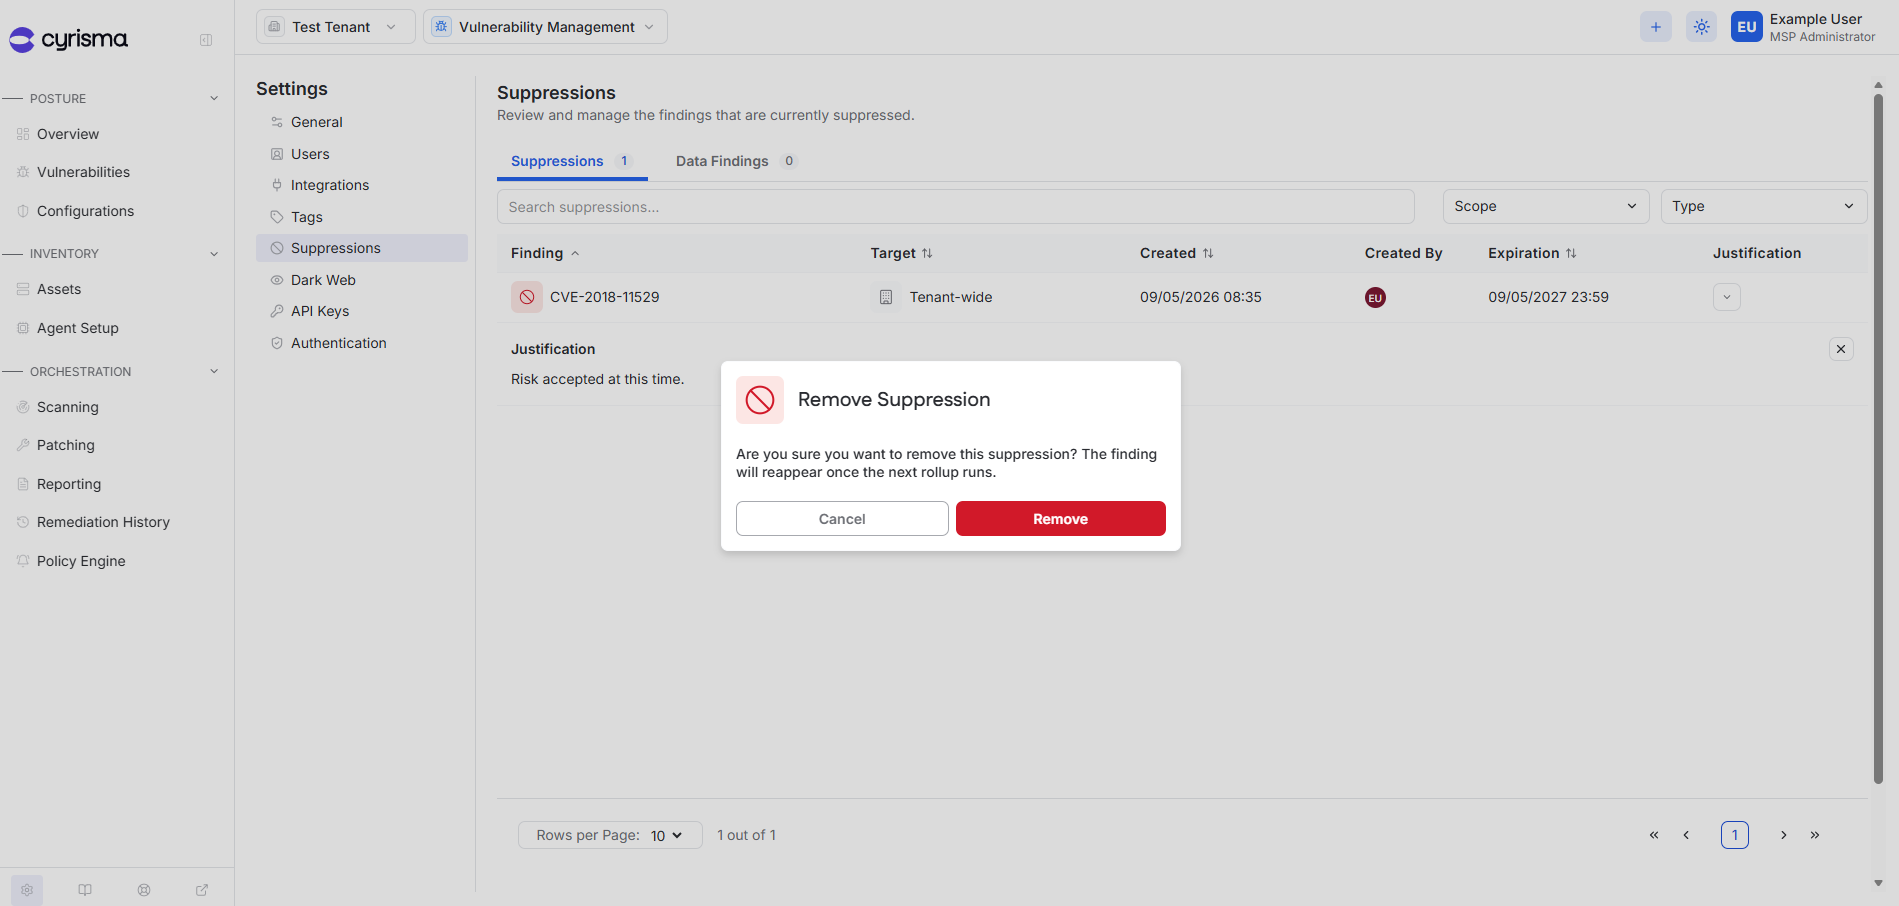Image resolution: width=1899 pixels, height=906 pixels.
Task: Change Rows per Page dropdown
Action: pos(610,835)
